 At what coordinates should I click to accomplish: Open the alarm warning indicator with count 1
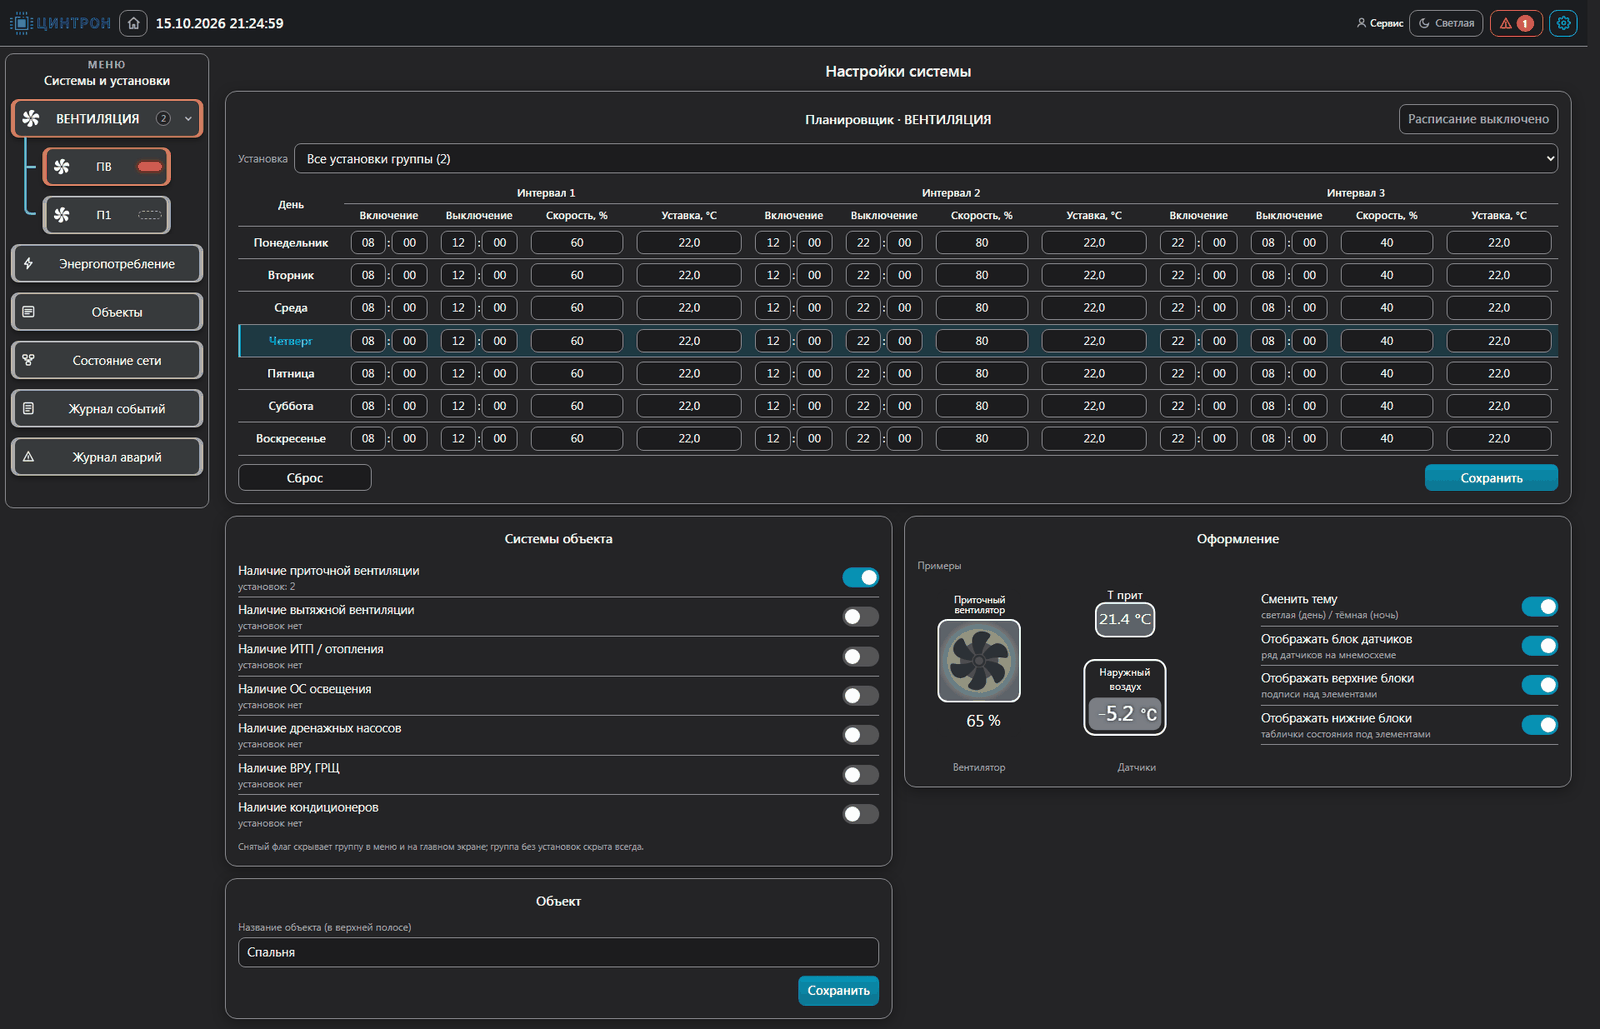pos(1516,23)
